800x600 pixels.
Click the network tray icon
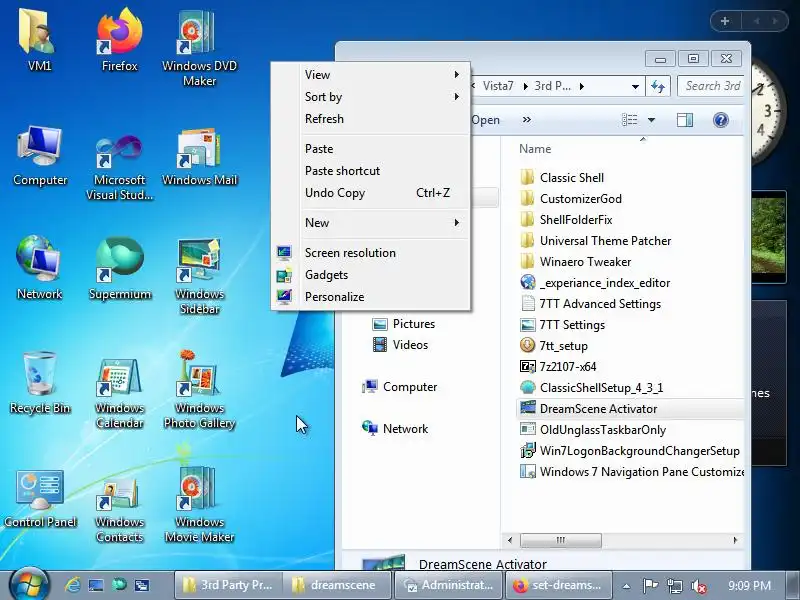tap(674, 586)
